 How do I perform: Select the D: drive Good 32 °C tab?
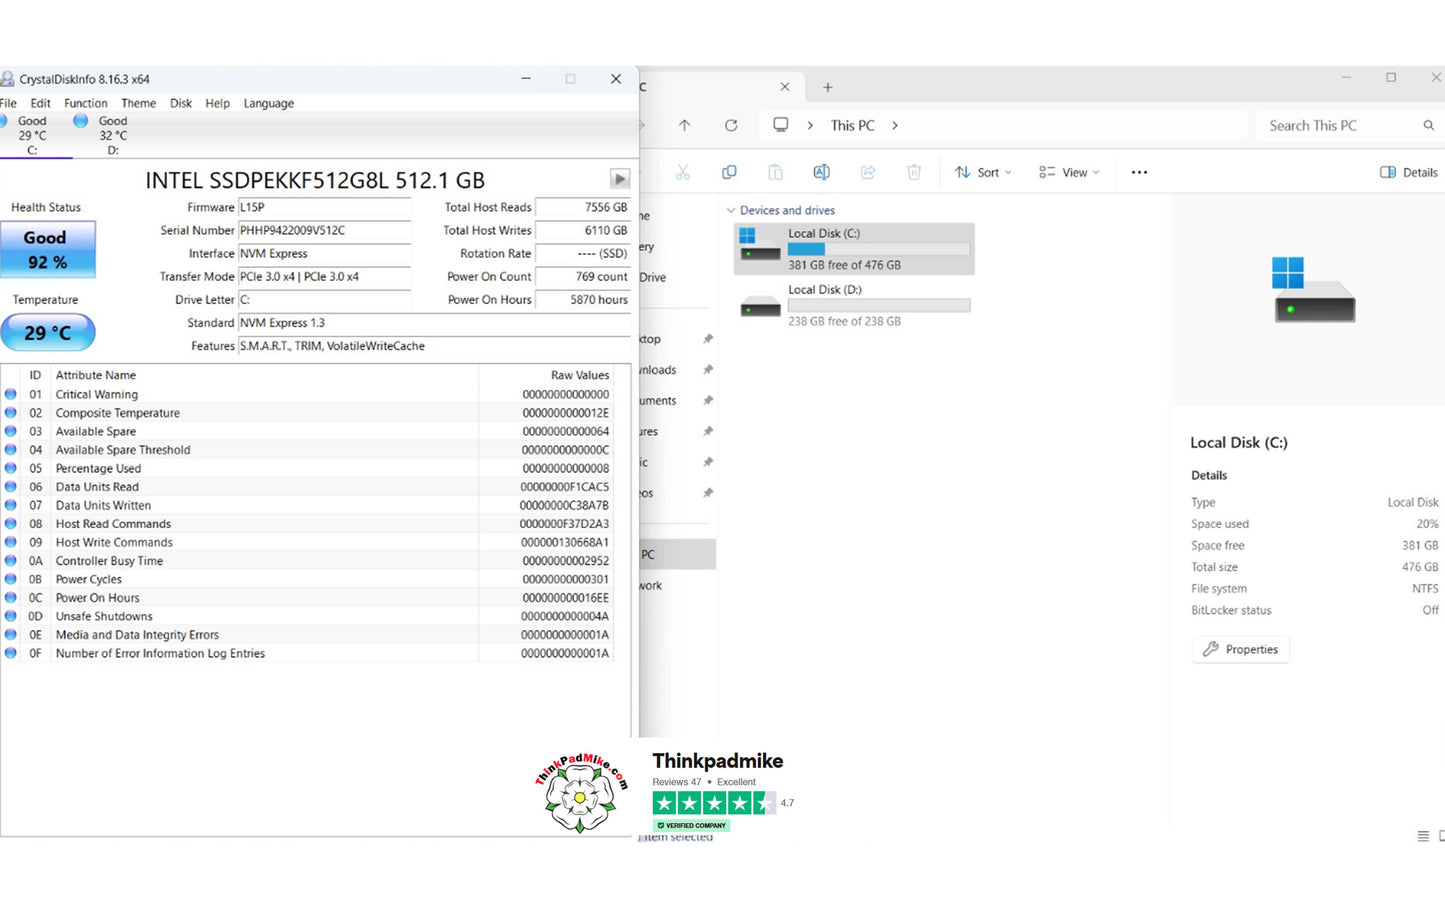tap(110, 135)
